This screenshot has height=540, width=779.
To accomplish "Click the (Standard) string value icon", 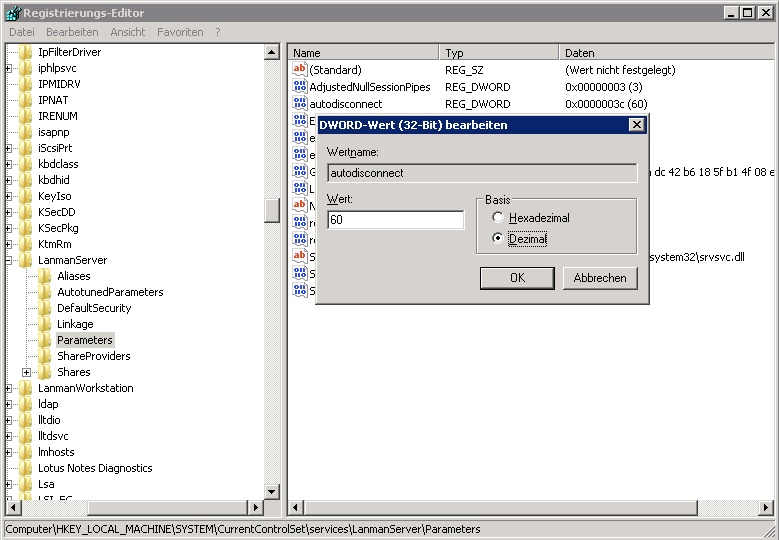I will click(299, 70).
